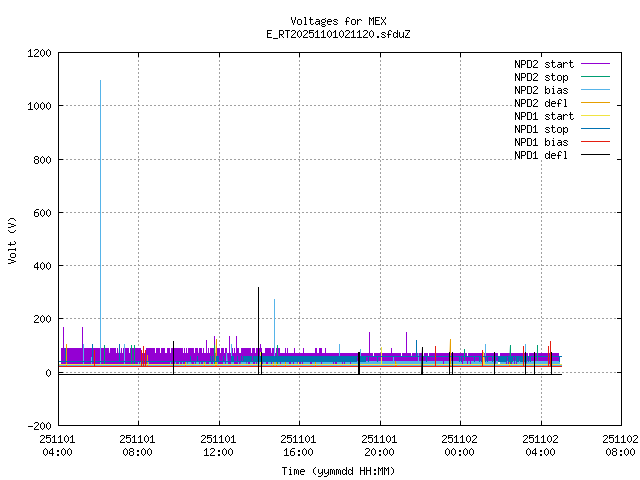Click the black spike peak near 300 V
This screenshot has height=480, width=640.
258,288
